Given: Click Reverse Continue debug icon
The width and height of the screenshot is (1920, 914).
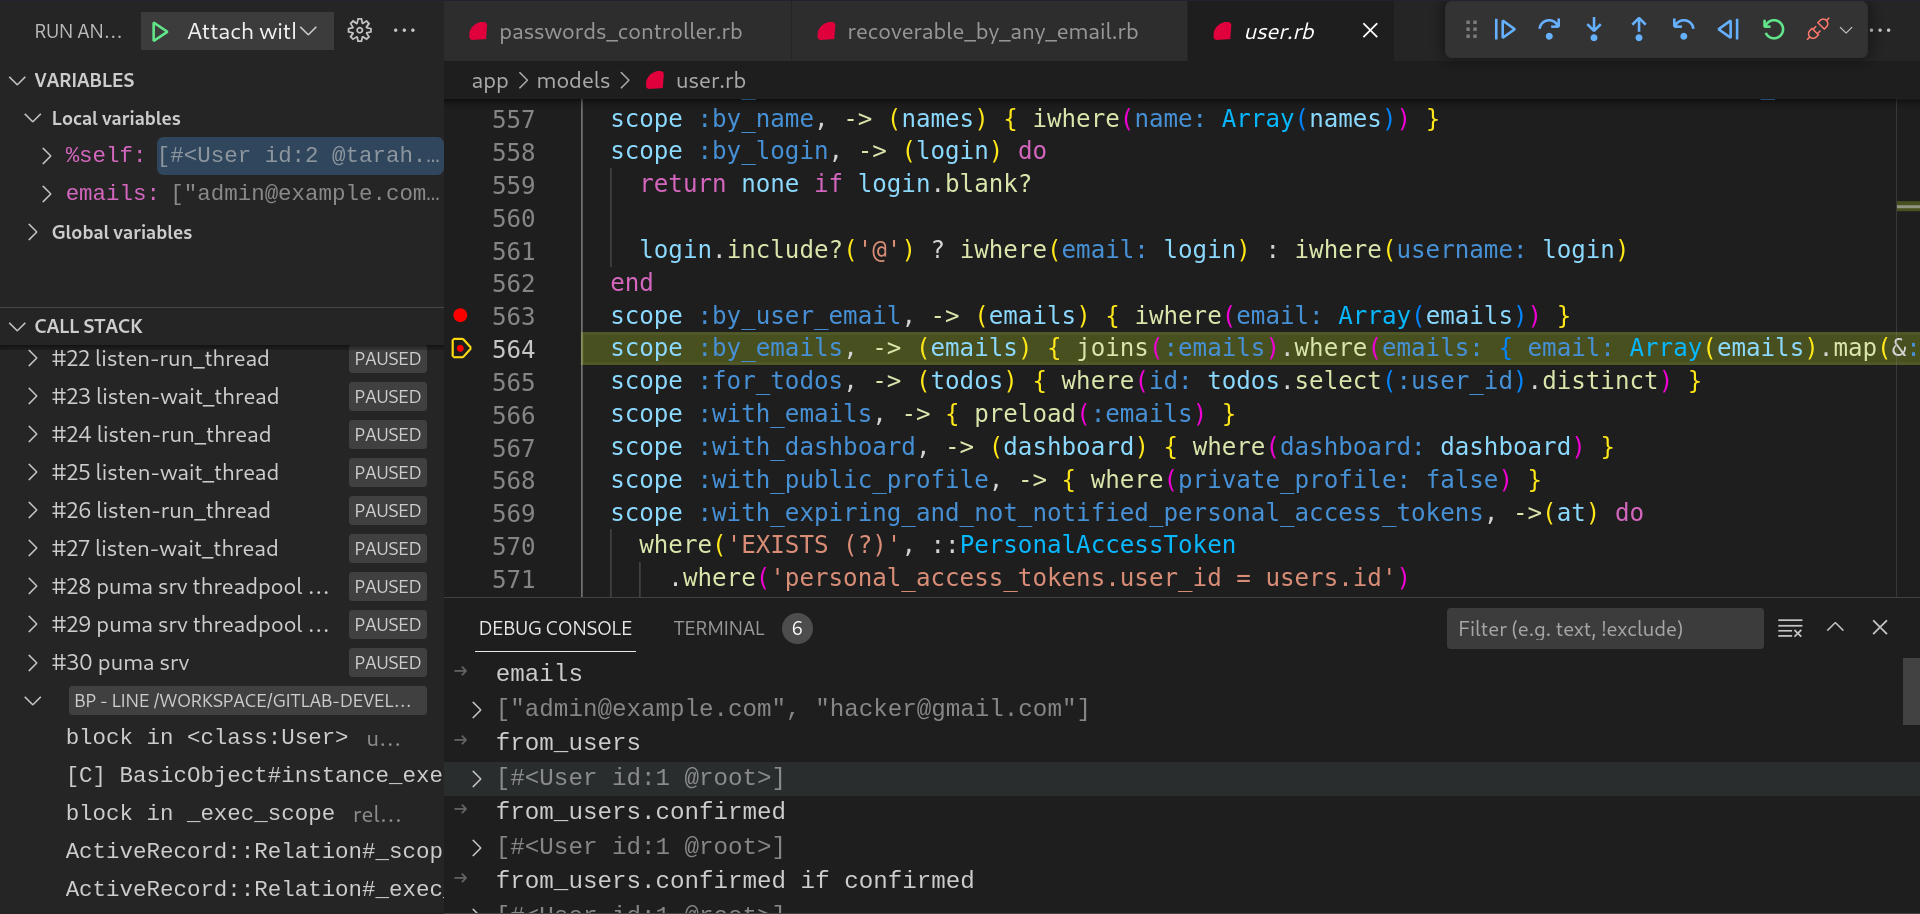Looking at the screenshot, I should [x=1728, y=30].
